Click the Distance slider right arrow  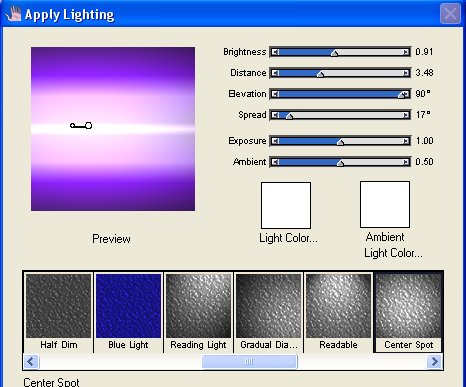click(x=406, y=73)
